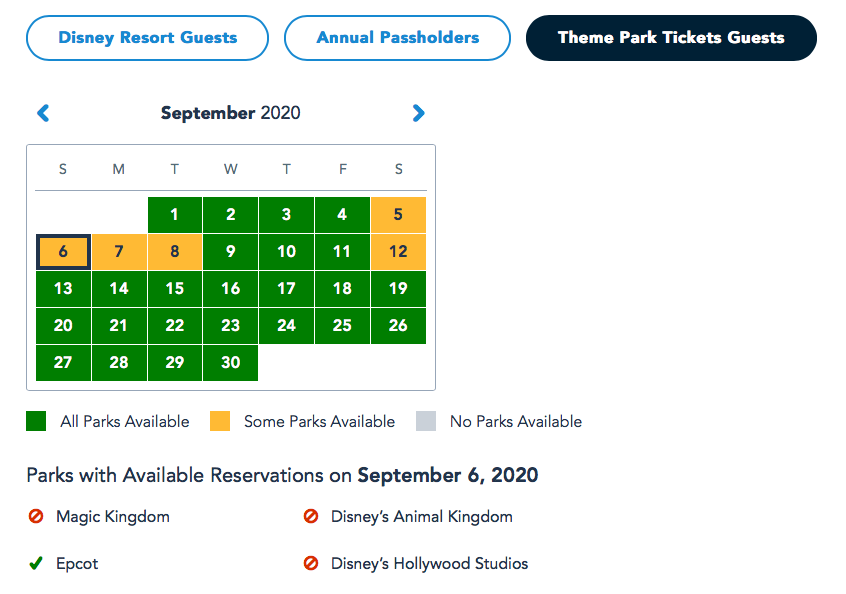This screenshot has height=594, width=846.
Task: Click green All Parks Available swatch
Action: 36,422
